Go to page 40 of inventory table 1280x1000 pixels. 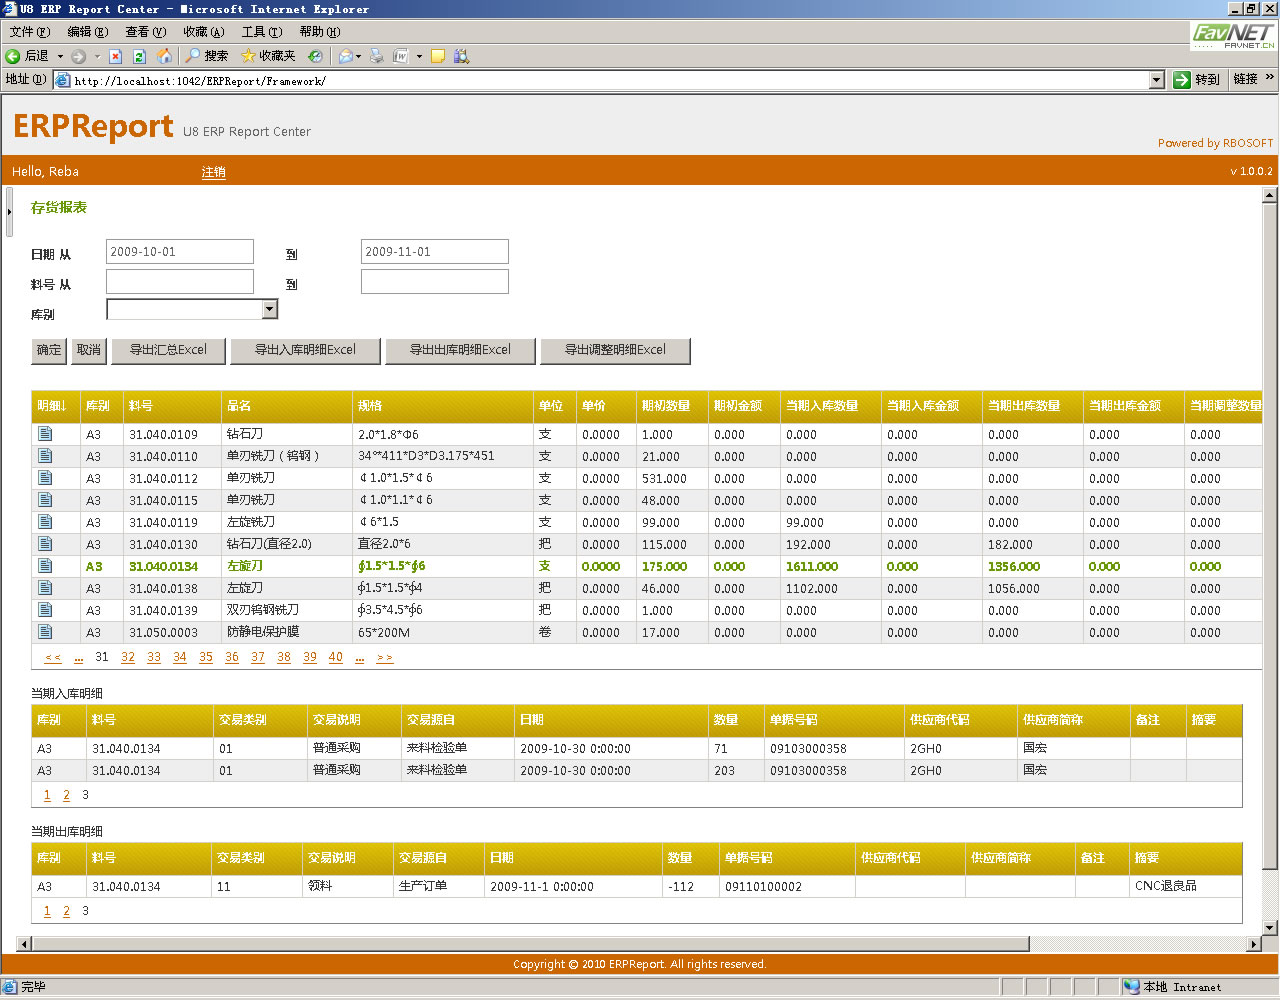click(336, 657)
